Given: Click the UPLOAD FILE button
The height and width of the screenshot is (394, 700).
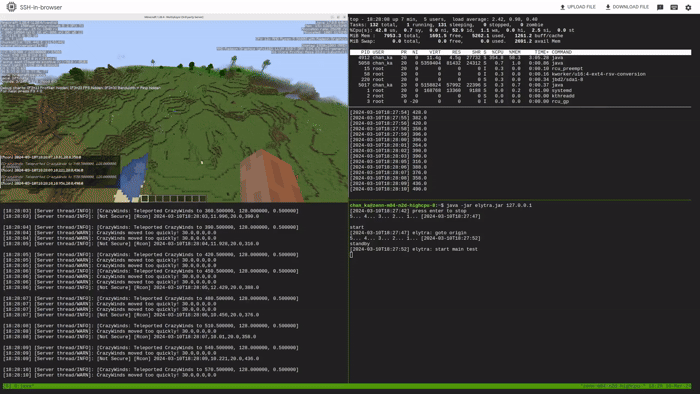Looking at the screenshot, I should tap(578, 7).
